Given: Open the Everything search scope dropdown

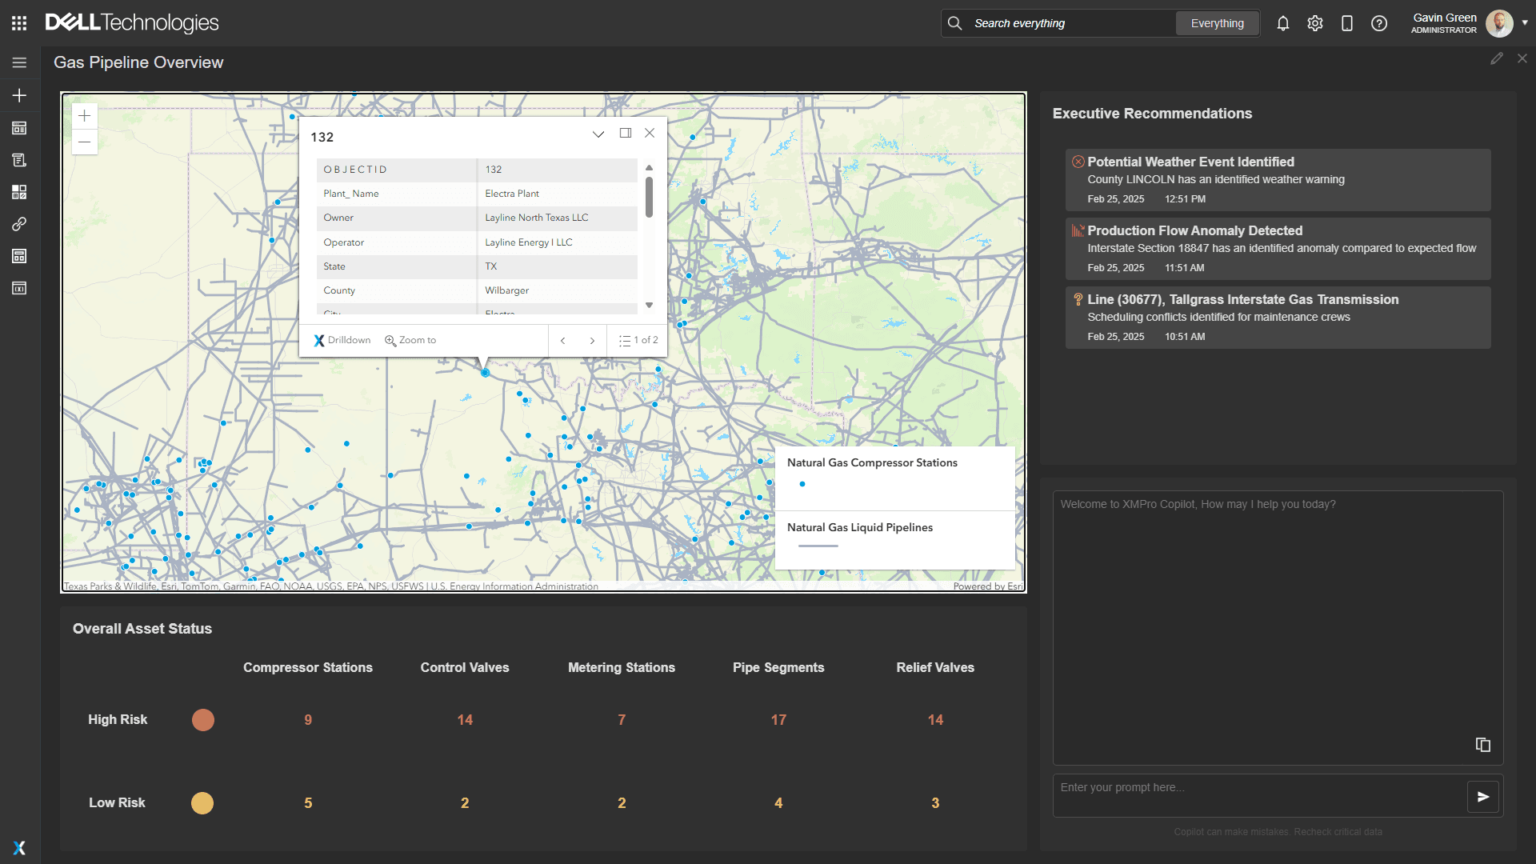Looking at the screenshot, I should pyautogui.click(x=1217, y=23).
